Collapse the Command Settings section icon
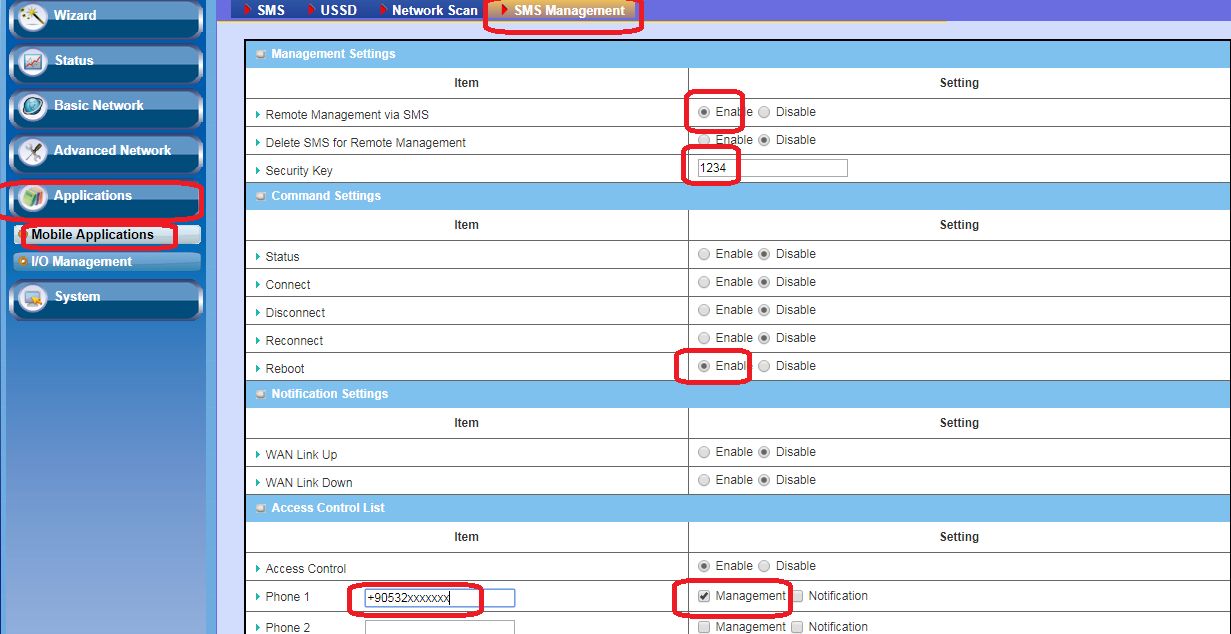The height and width of the screenshot is (634, 1231). (261, 196)
